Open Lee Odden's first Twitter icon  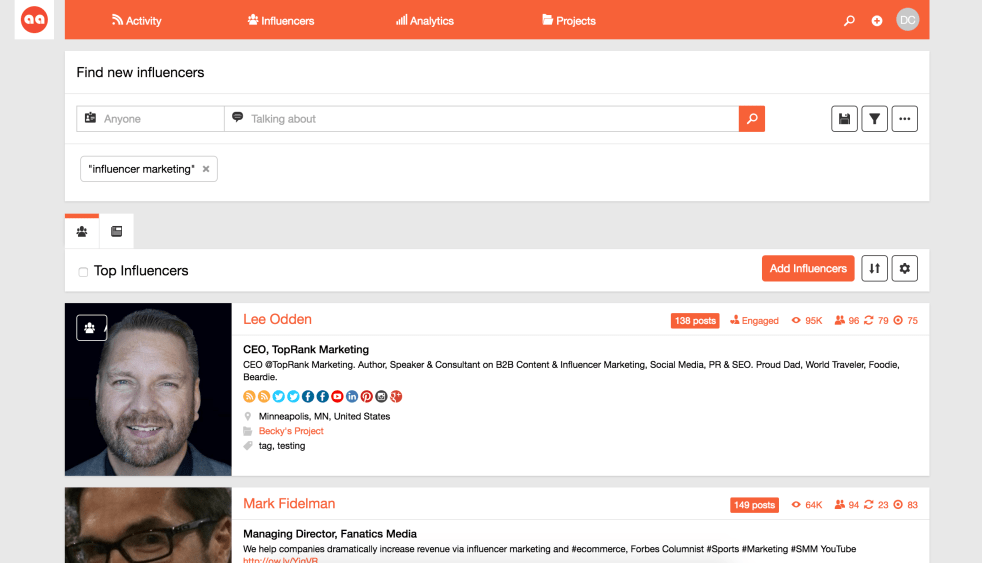(279, 396)
